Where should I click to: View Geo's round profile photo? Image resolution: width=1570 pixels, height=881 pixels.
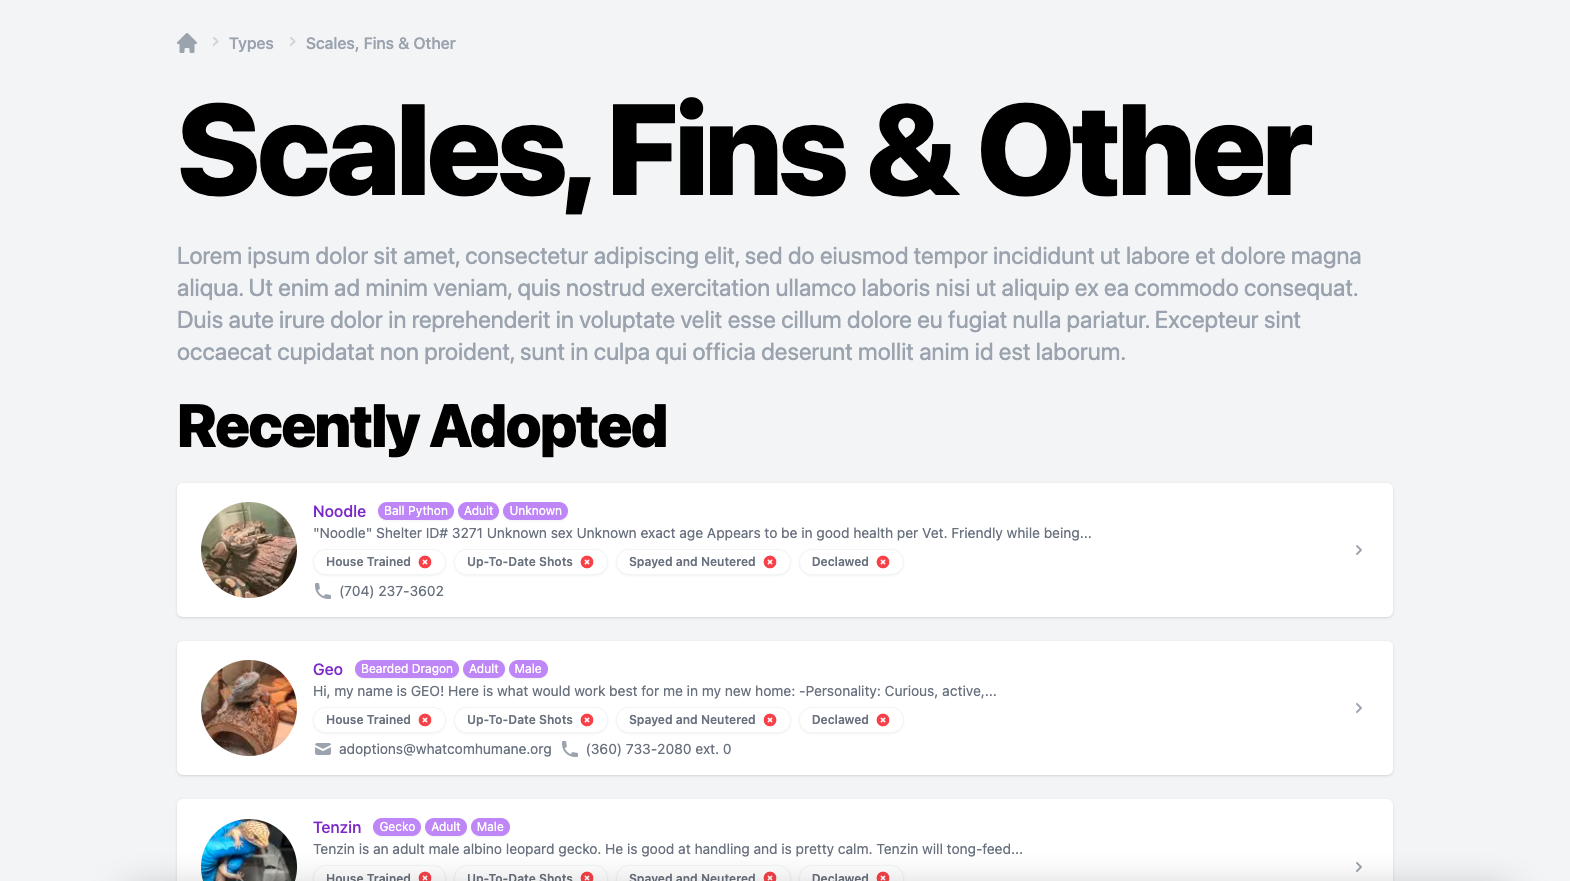click(249, 708)
